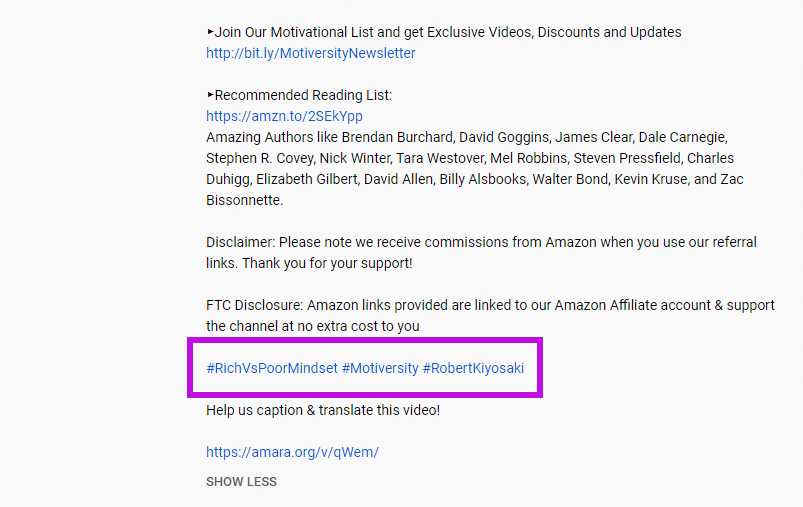Screen dimensions: 803x507
Task: Open the bit.ly MotiversityNewsletter link
Action: pyautogui.click(x=310, y=53)
